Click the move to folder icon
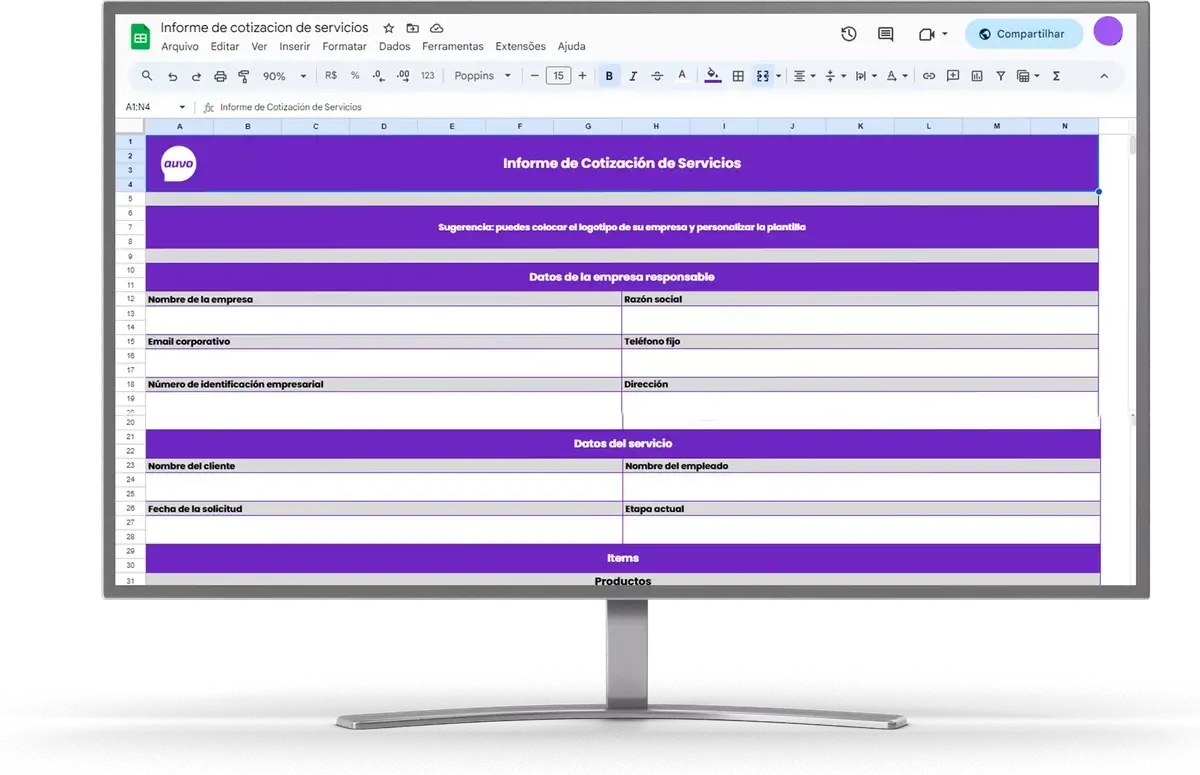 click(x=413, y=28)
